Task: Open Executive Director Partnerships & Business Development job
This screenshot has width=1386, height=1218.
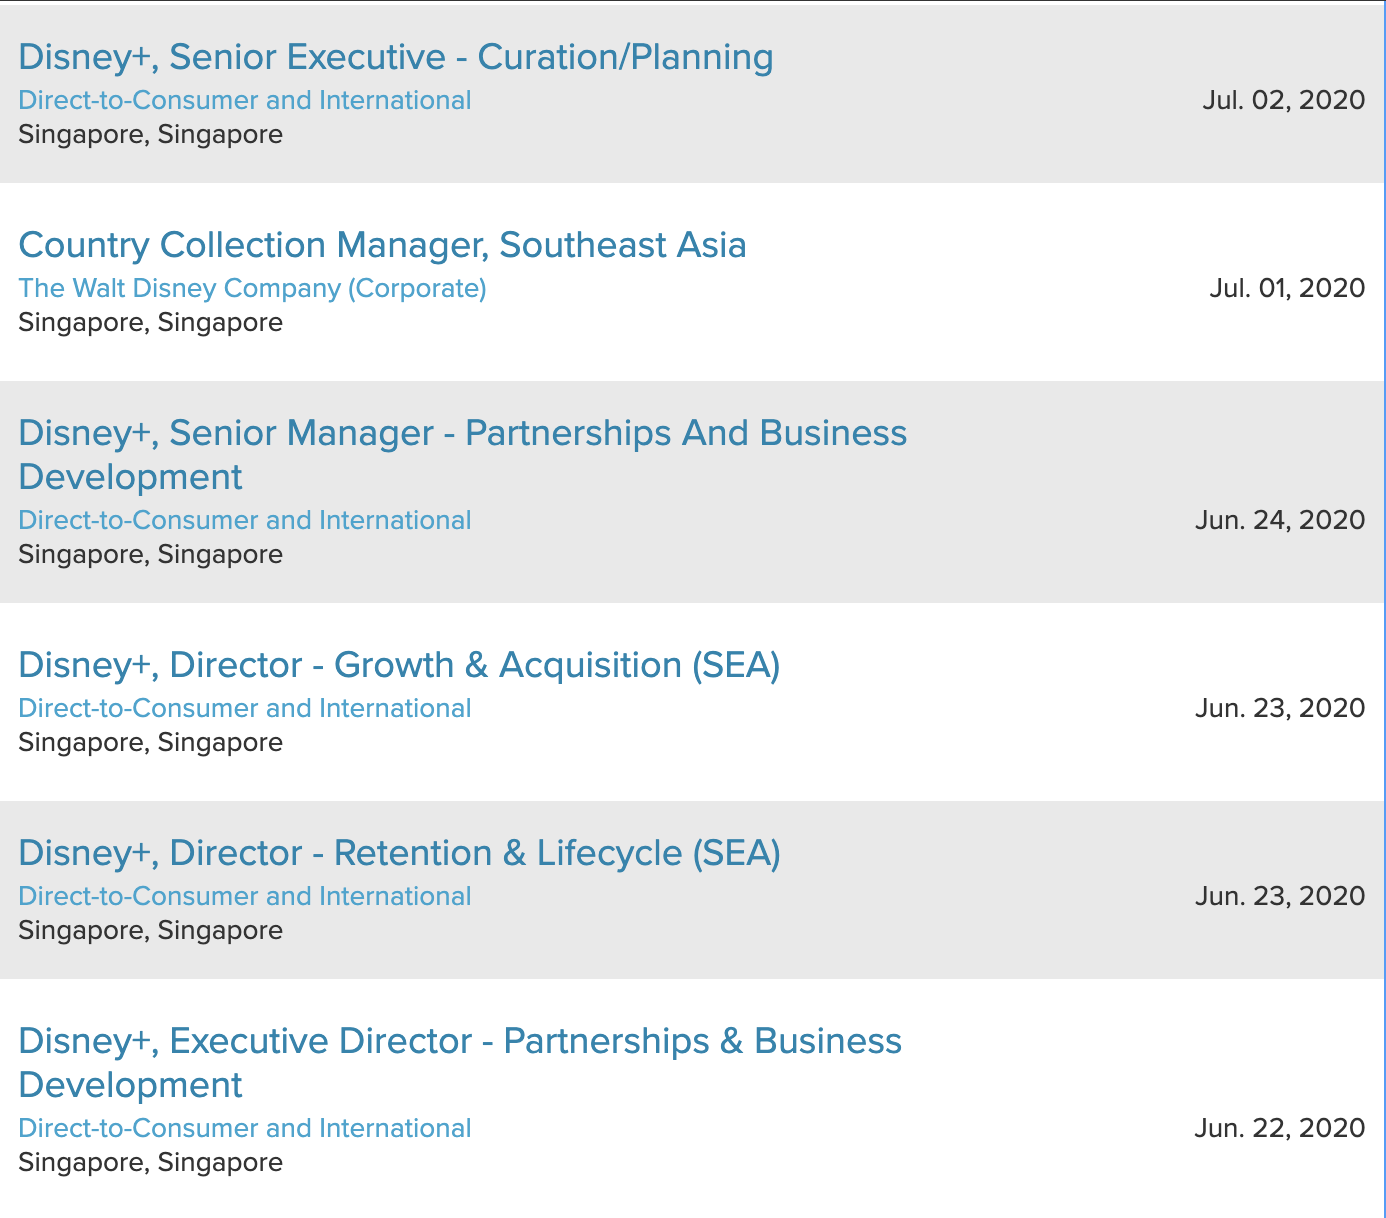Action: click(x=460, y=1042)
